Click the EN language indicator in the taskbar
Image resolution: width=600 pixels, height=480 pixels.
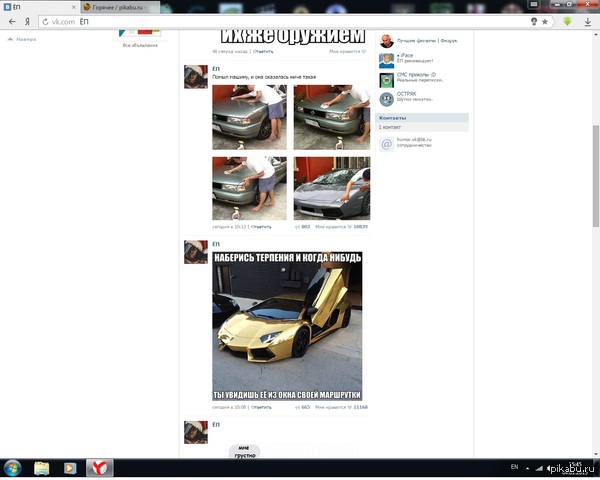pos(515,468)
